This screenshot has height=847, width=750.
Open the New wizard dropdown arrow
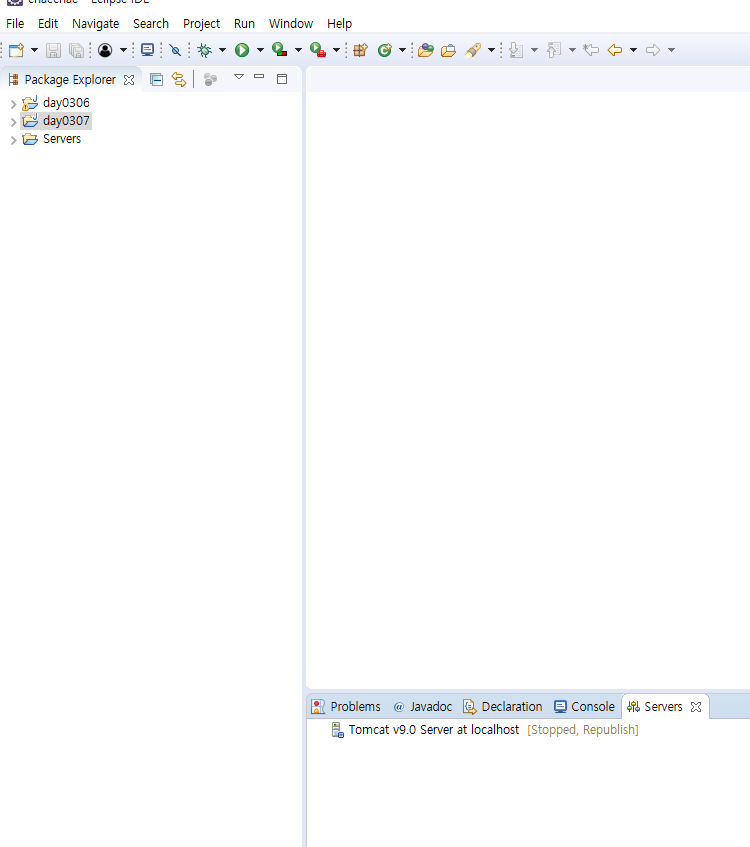(x=34, y=50)
